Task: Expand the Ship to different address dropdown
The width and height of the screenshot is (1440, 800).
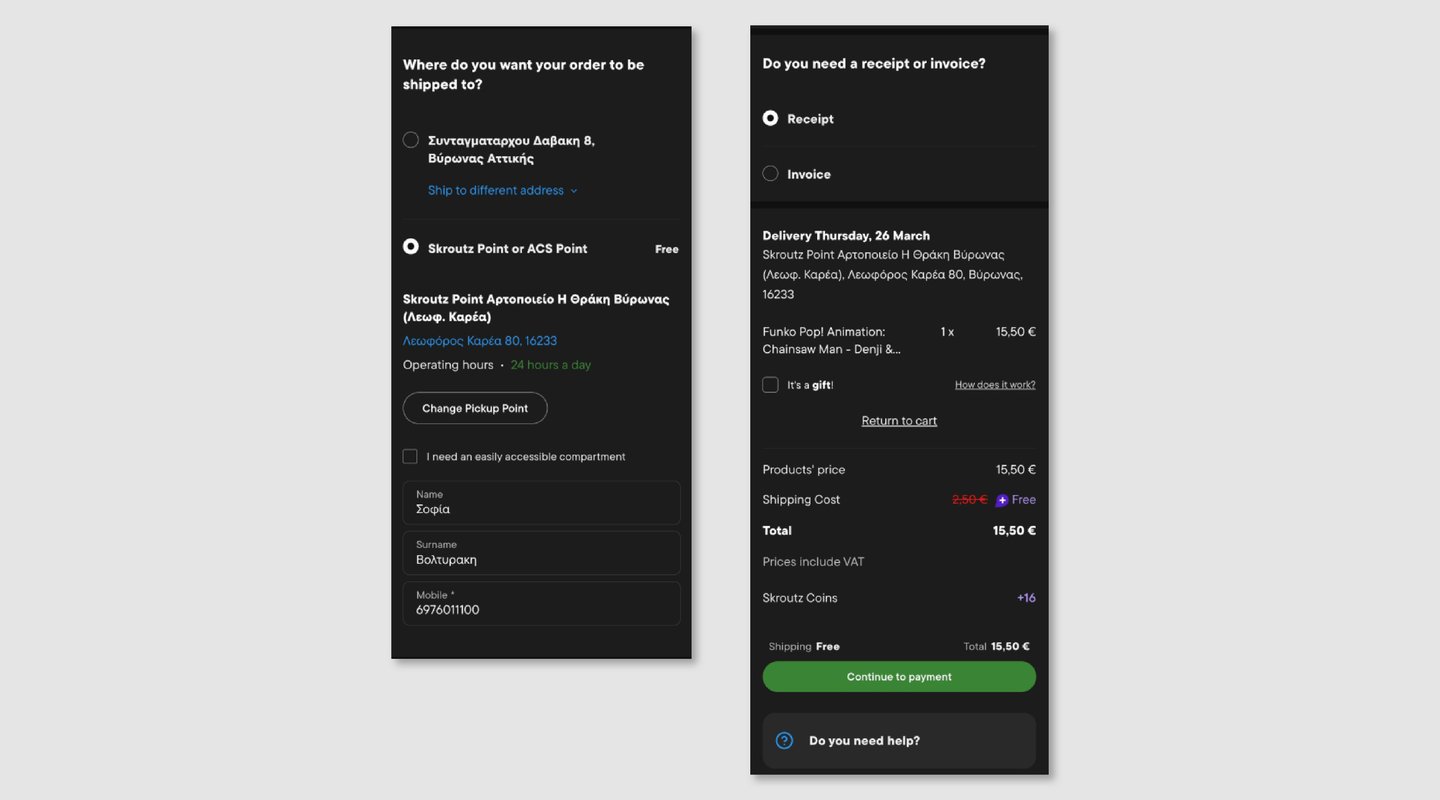Action: 502,191
